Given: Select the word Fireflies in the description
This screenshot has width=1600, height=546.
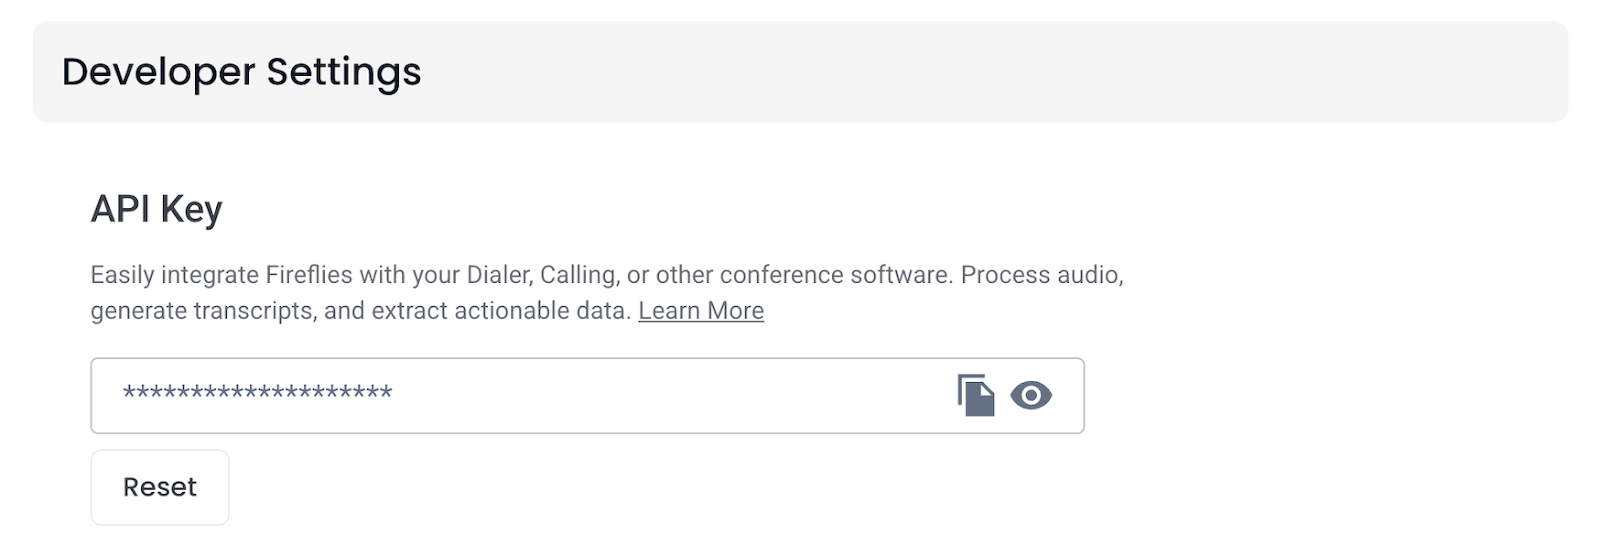Looking at the screenshot, I should tap(309, 275).
